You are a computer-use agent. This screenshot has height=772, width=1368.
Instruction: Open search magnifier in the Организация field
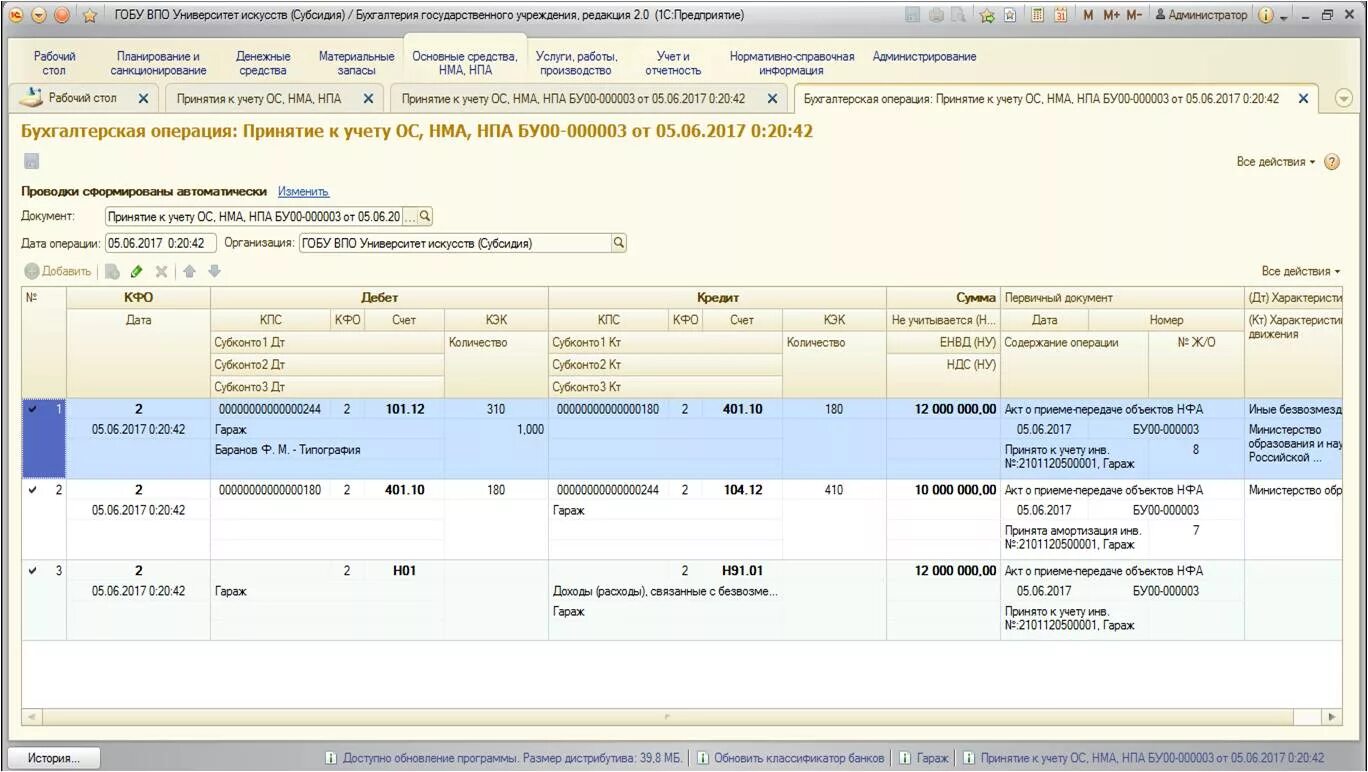coord(618,243)
